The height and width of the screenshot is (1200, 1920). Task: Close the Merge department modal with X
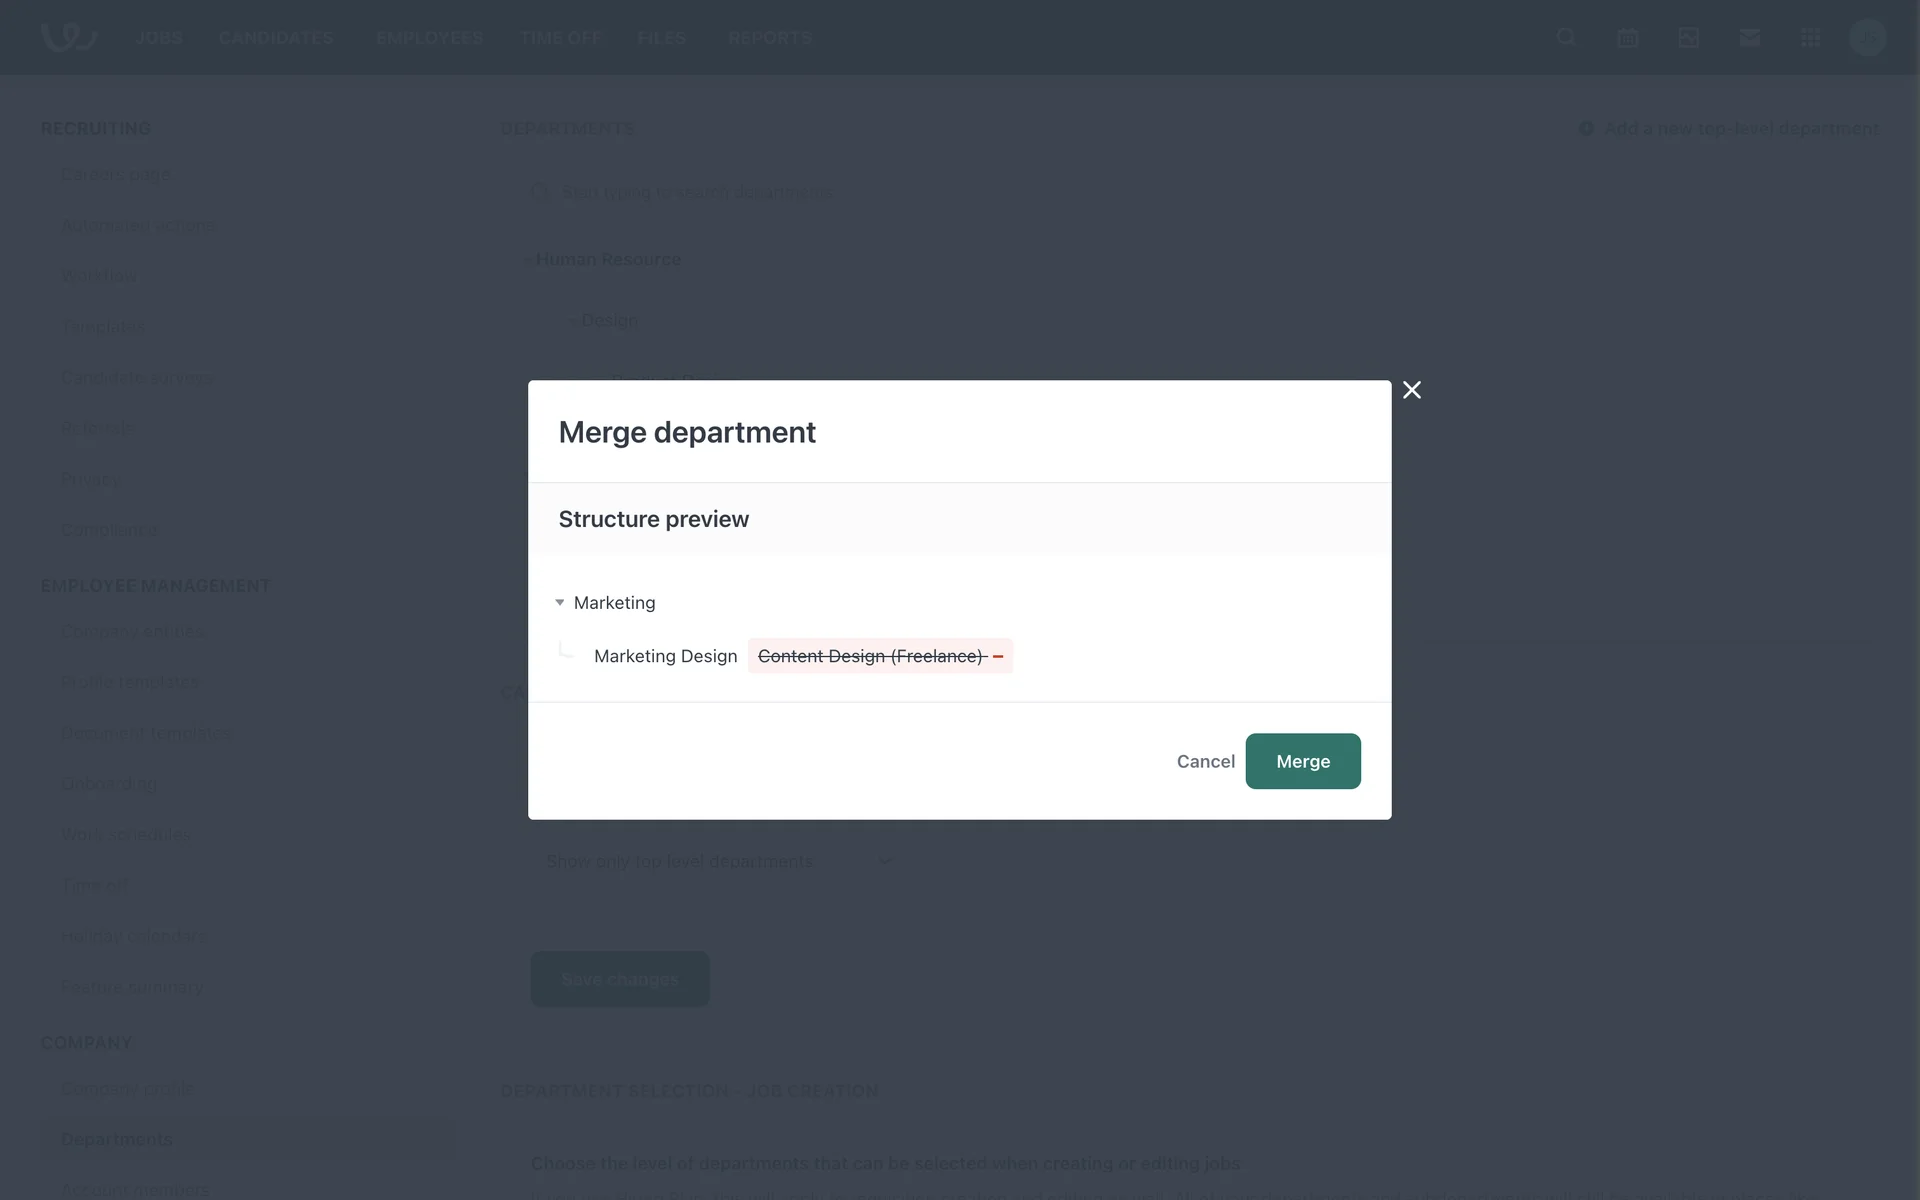[1411, 390]
